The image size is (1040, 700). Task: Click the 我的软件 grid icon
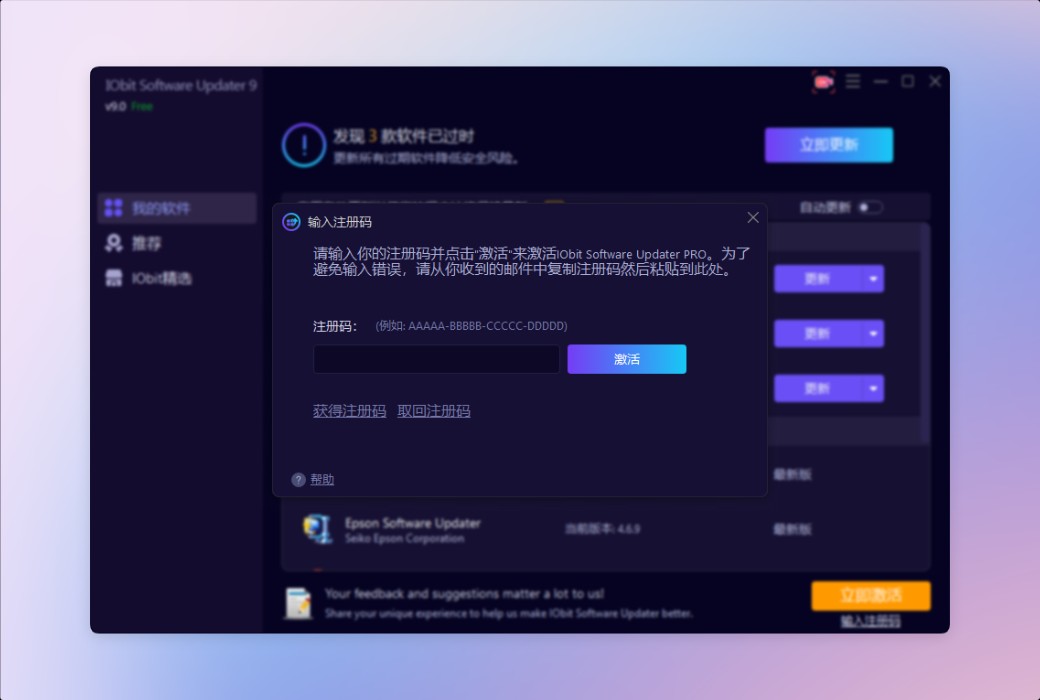(x=113, y=208)
